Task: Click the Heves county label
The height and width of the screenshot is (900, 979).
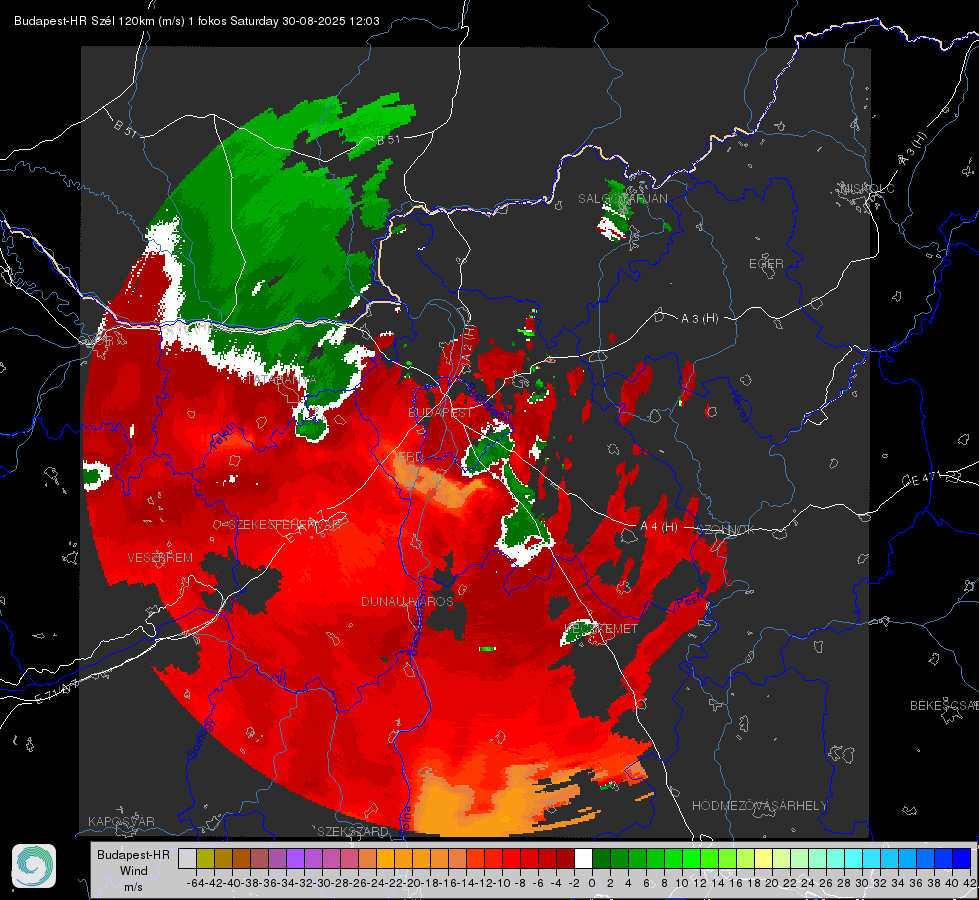Action: point(741,405)
